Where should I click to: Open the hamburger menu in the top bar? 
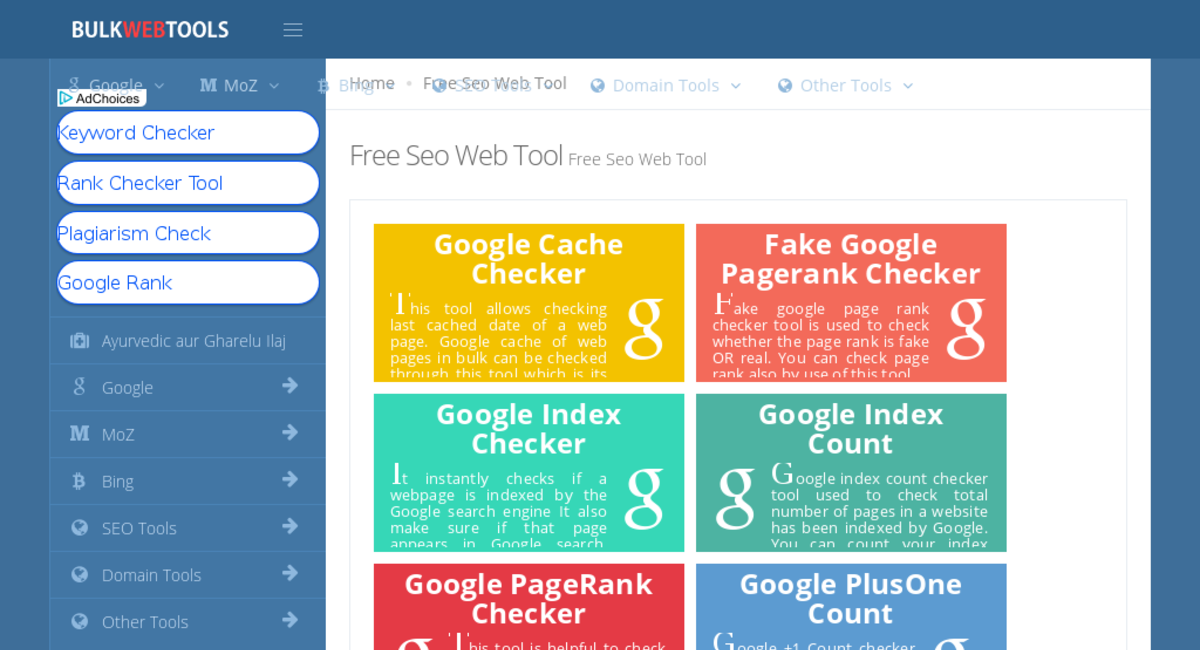pyautogui.click(x=292, y=29)
